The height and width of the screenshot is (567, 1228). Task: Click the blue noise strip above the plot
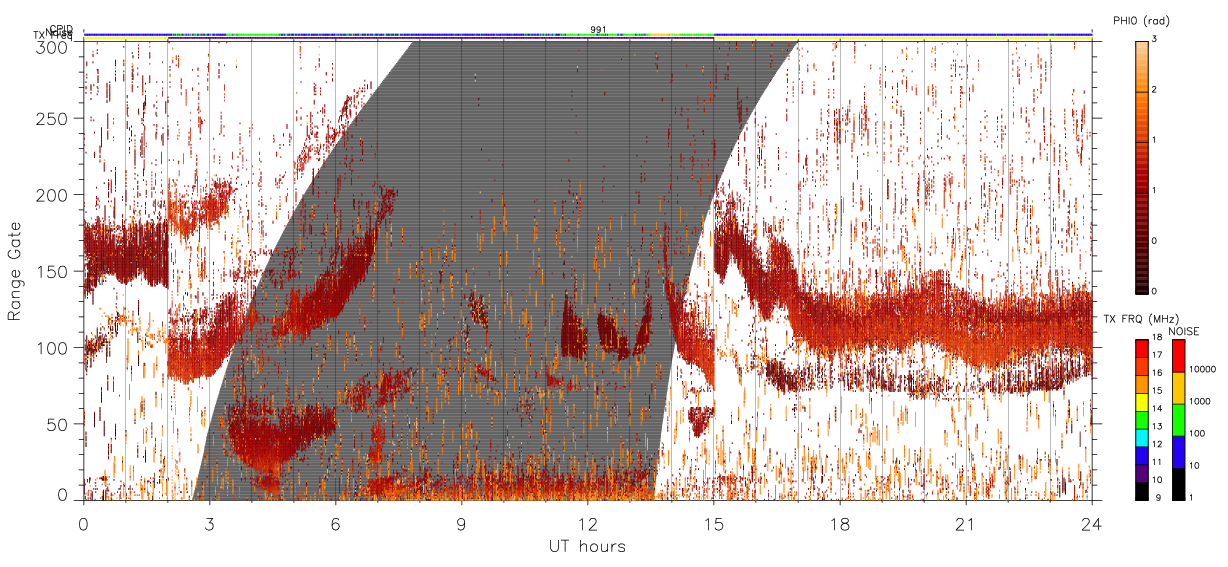tap(588, 34)
